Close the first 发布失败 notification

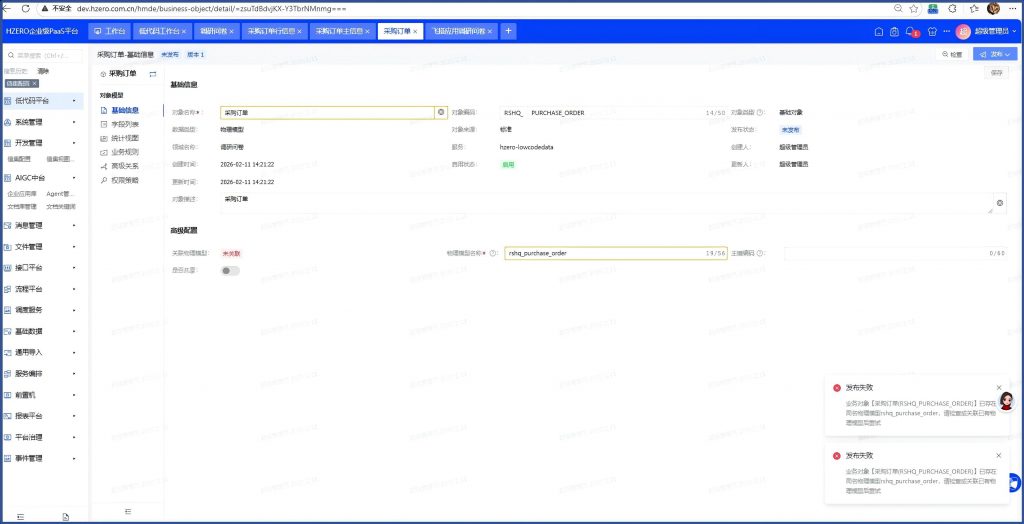click(x=998, y=387)
